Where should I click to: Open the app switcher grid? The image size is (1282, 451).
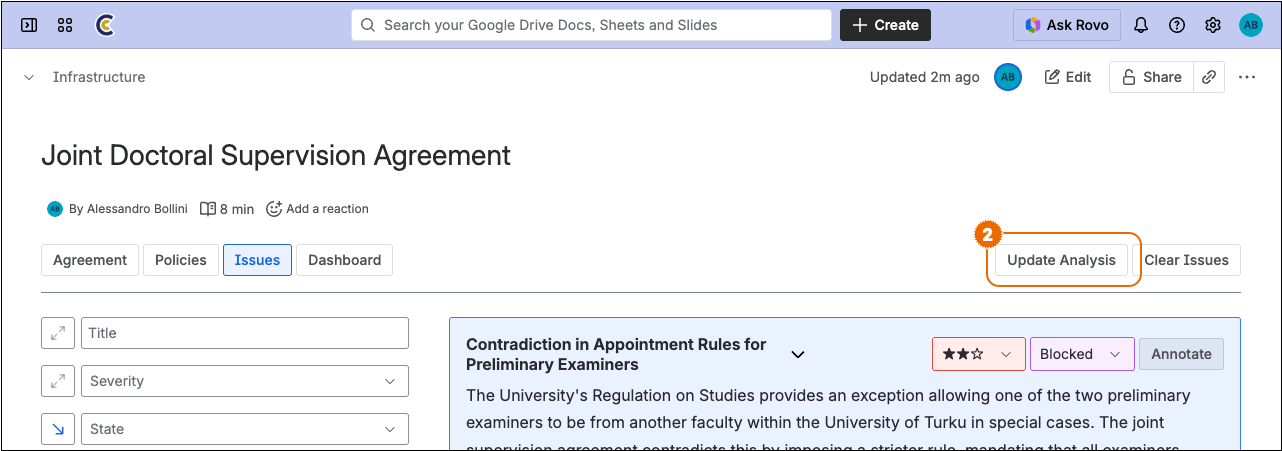65,25
